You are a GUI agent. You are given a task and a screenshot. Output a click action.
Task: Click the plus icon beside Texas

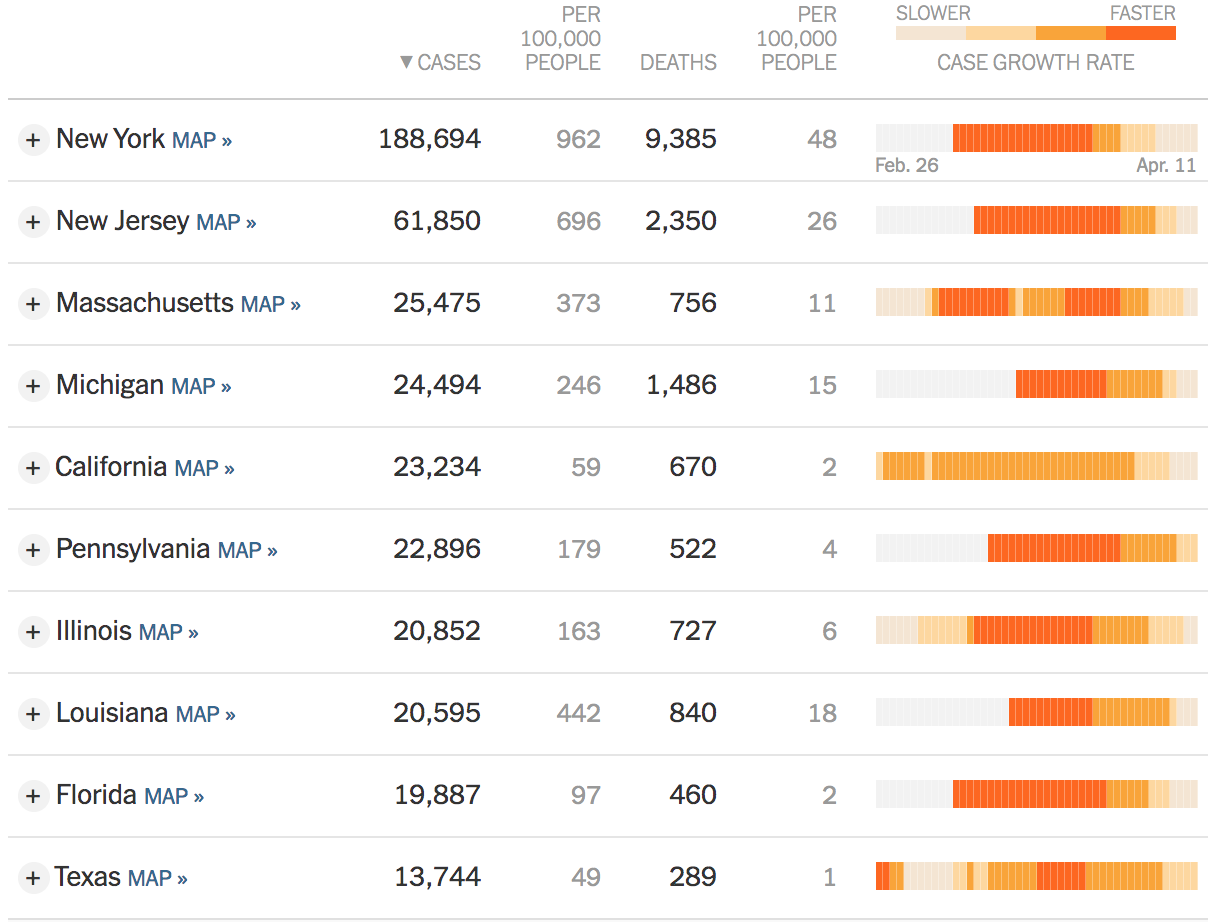pos(33,878)
